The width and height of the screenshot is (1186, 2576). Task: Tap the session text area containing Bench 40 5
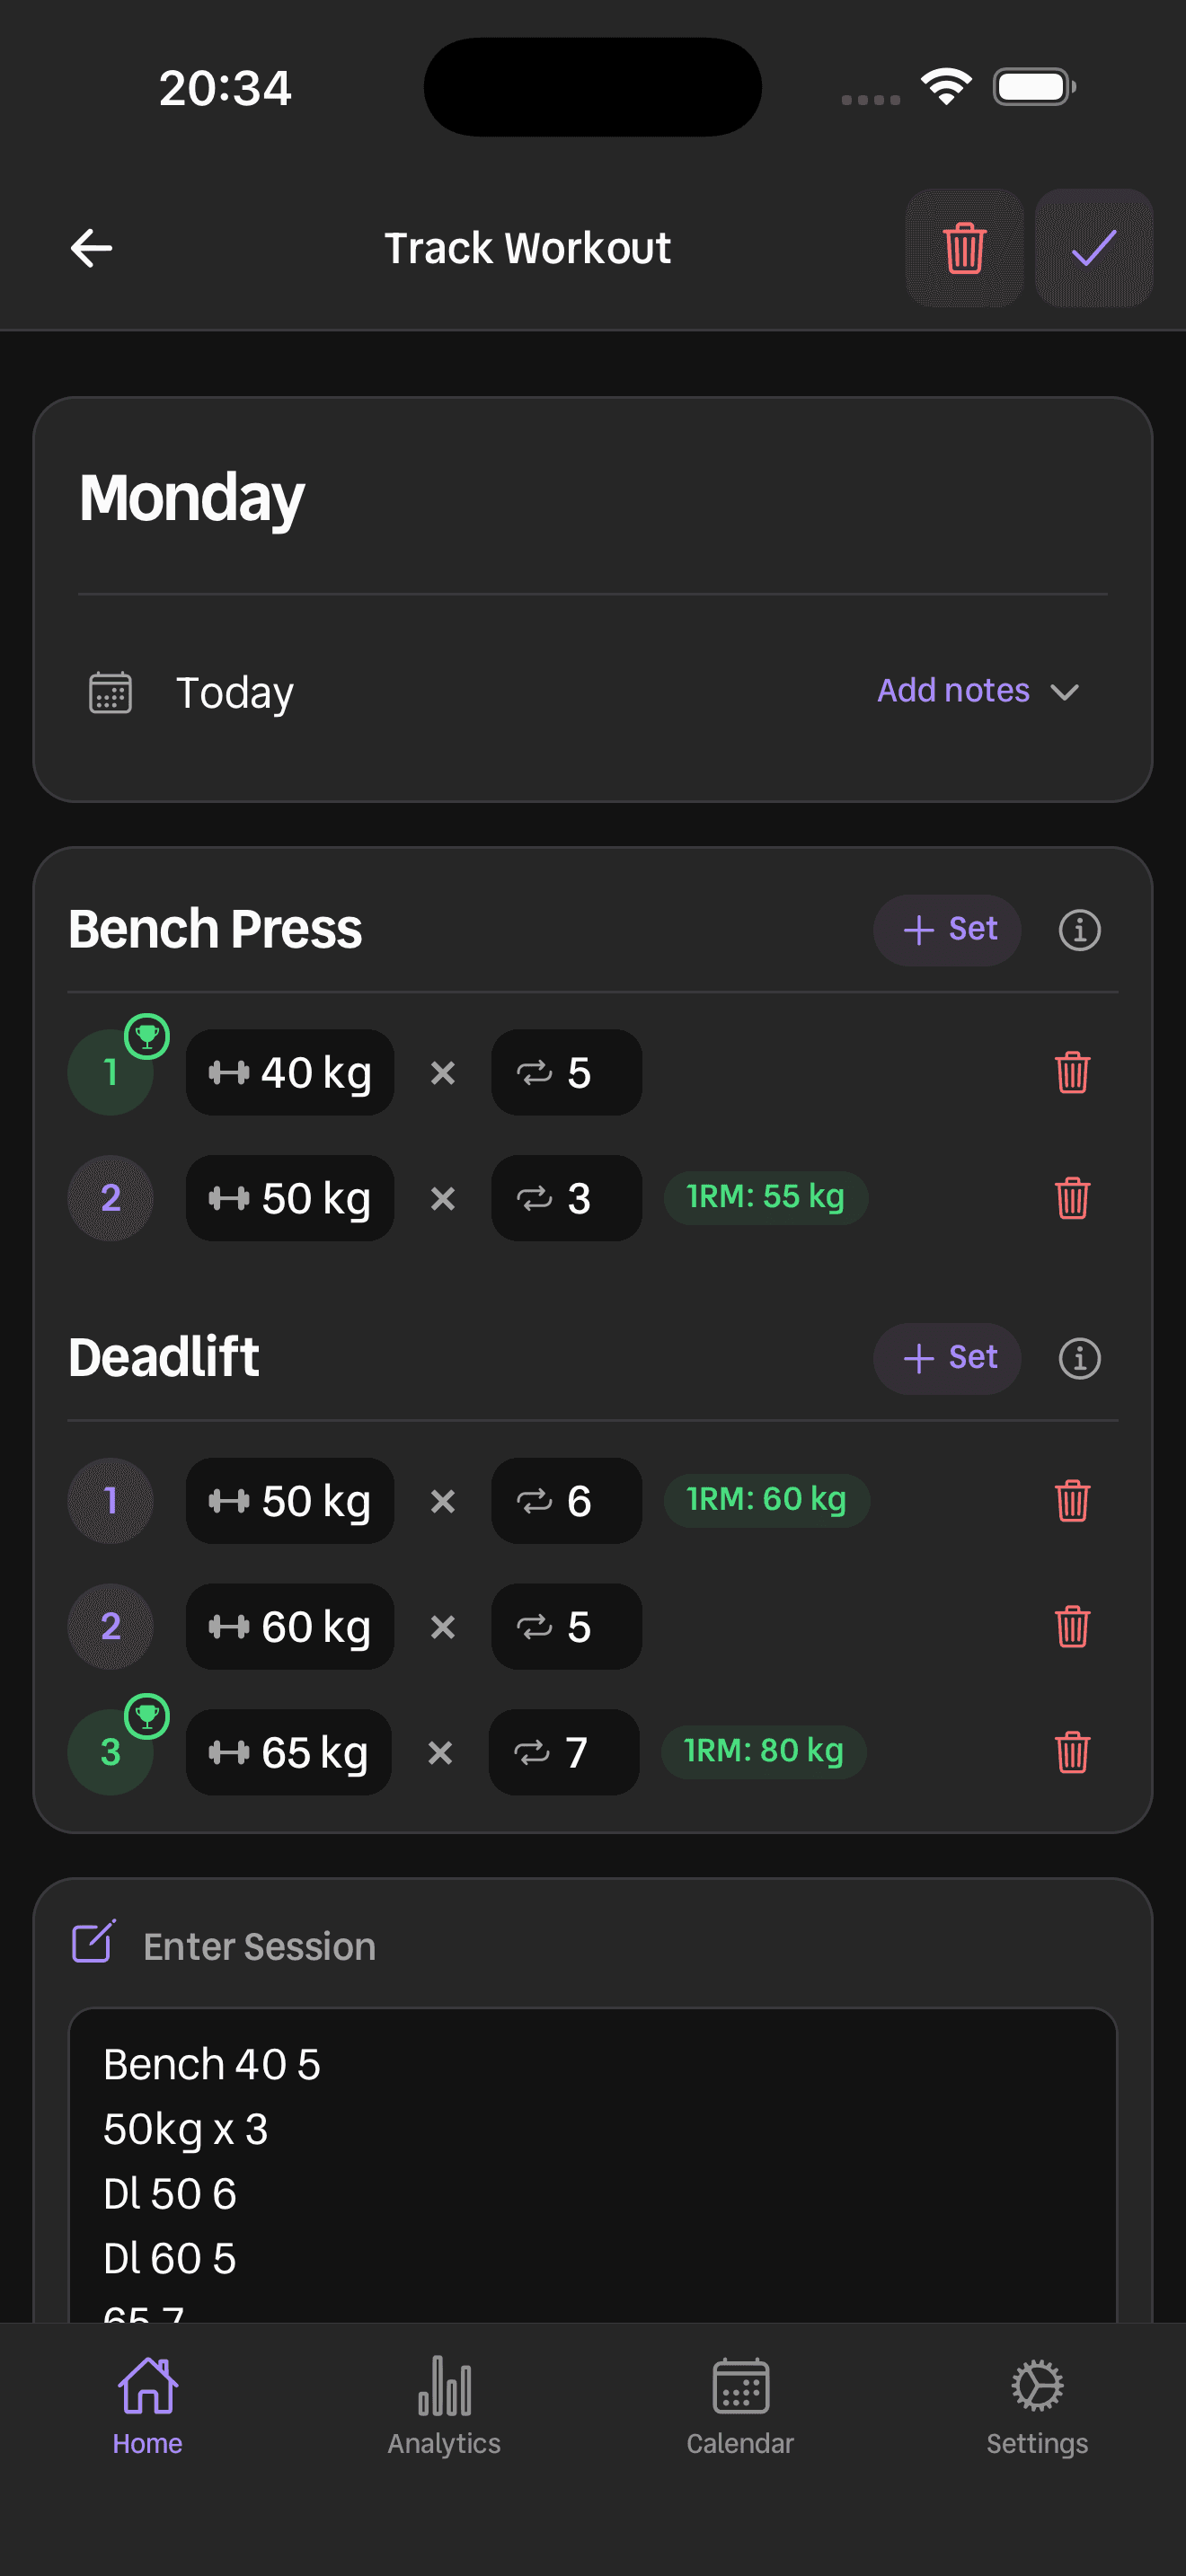point(592,2160)
